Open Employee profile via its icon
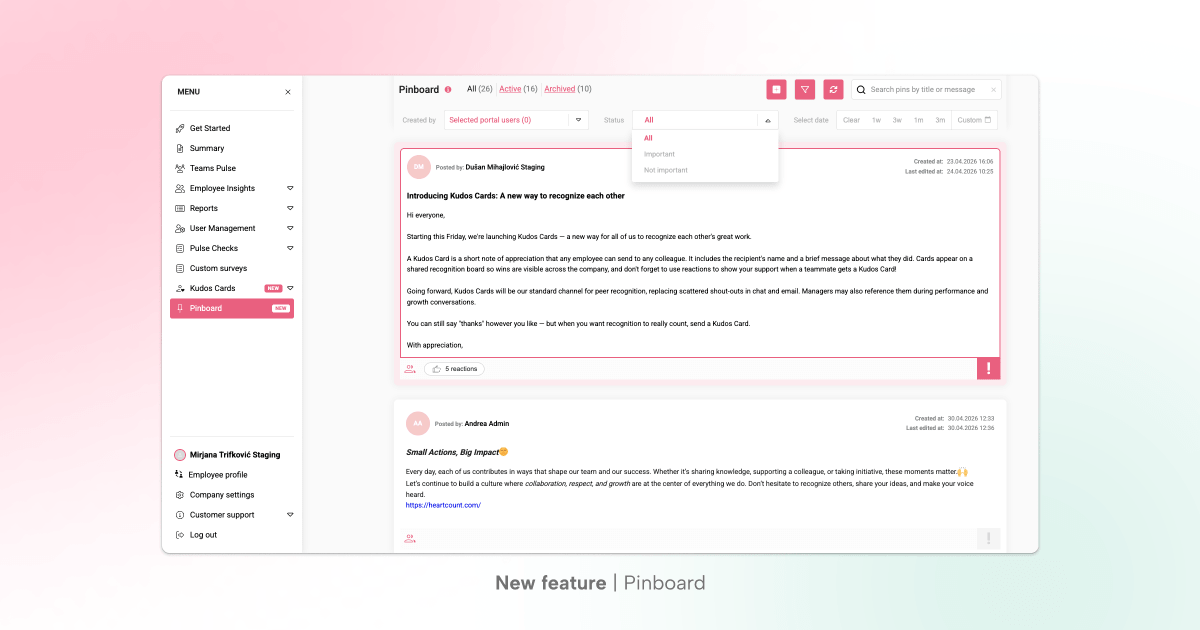The width and height of the screenshot is (1200, 630). point(180,475)
